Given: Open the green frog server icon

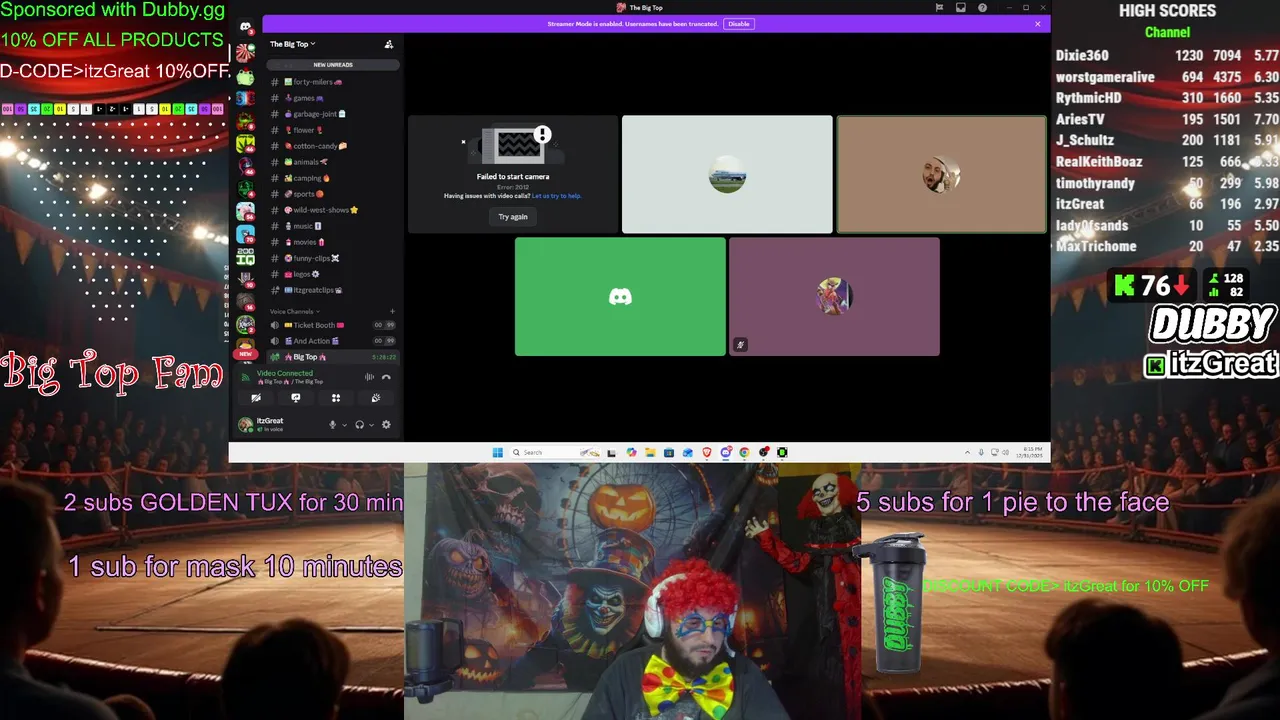Looking at the screenshot, I should click(245, 76).
